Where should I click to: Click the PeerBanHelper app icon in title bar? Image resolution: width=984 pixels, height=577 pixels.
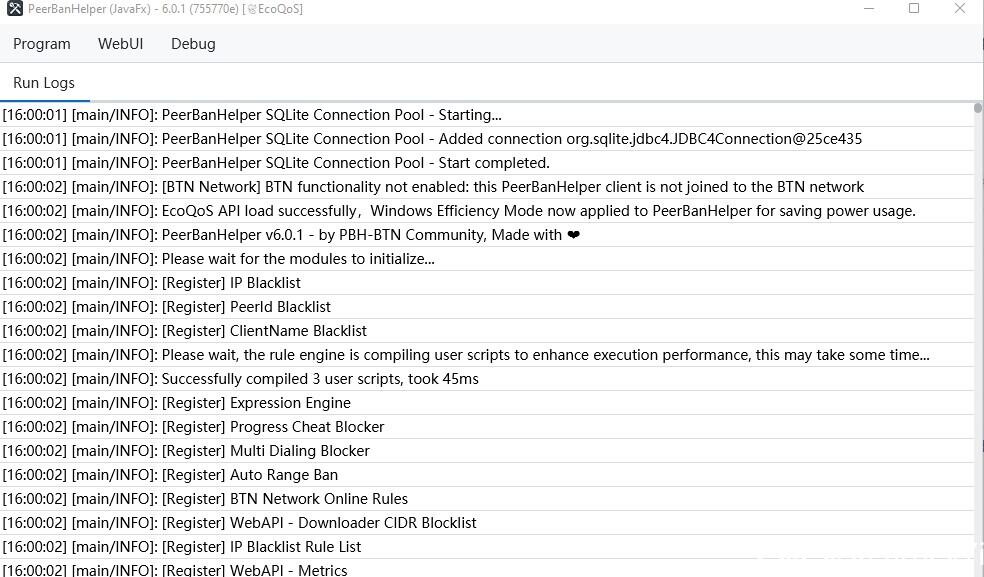point(14,9)
